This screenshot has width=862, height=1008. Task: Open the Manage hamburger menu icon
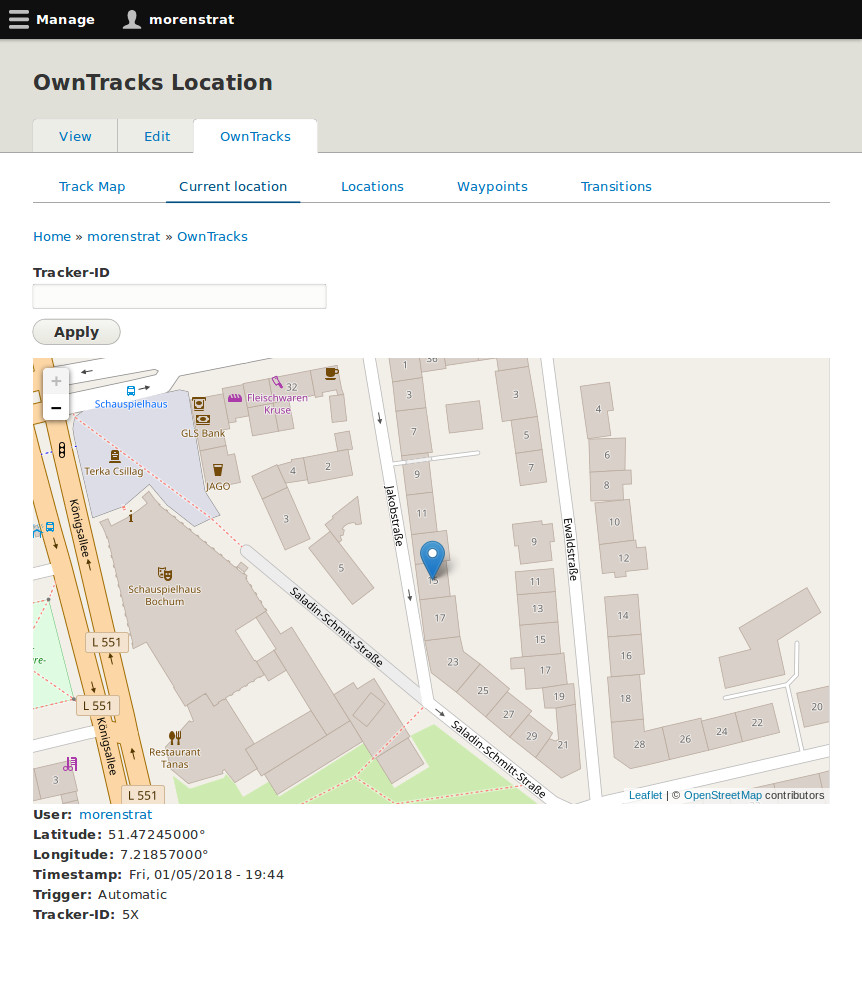pos(19,19)
